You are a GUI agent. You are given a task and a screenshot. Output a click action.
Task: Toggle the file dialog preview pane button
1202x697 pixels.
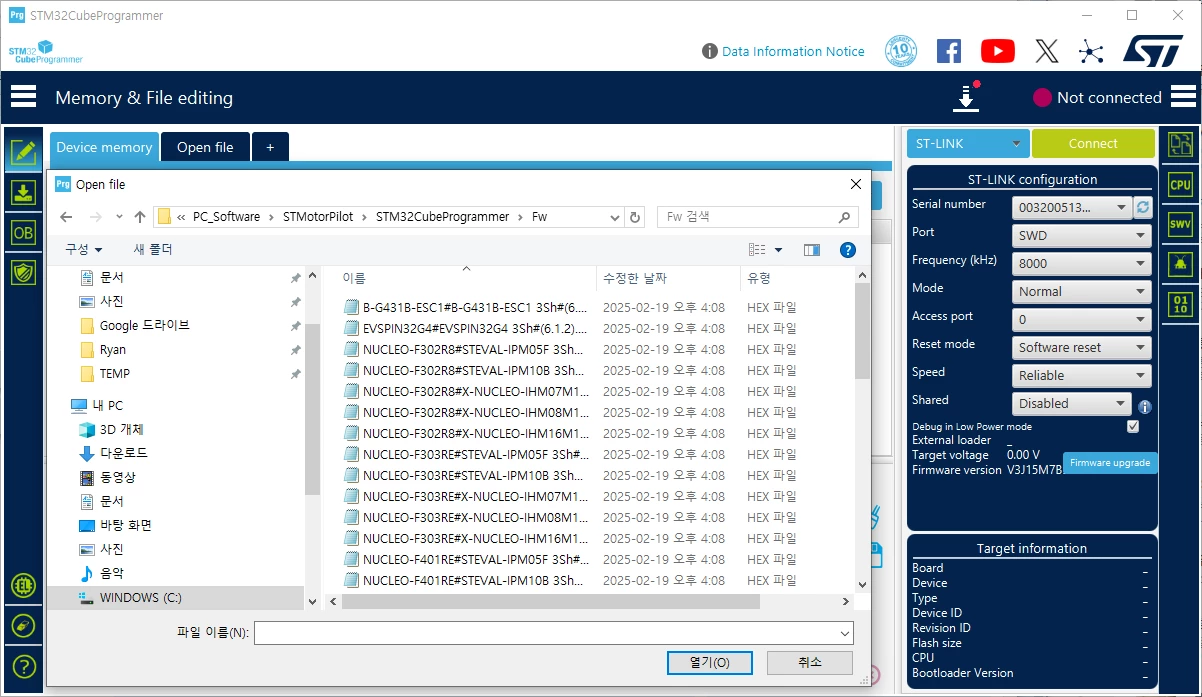coord(812,250)
